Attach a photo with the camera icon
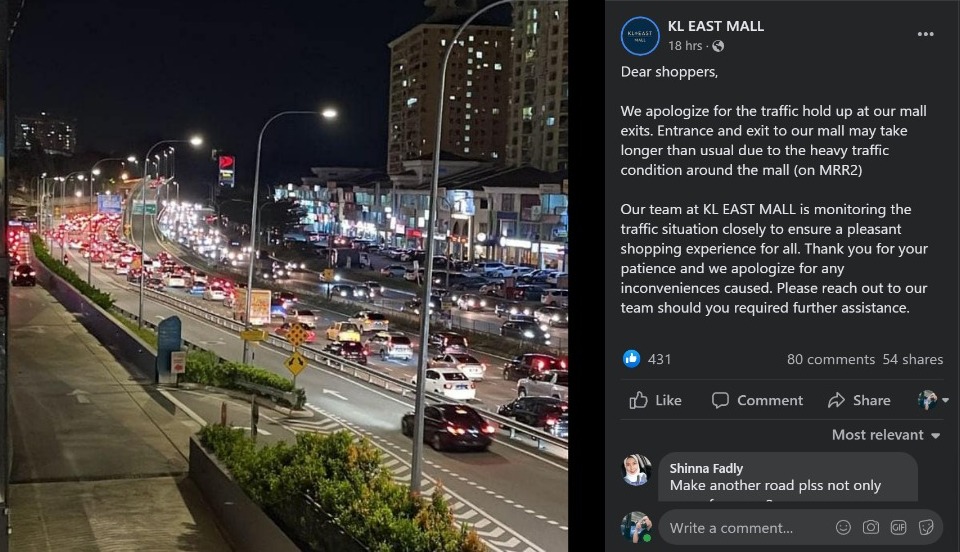Viewport: 960px width, 552px height. pos(871,528)
